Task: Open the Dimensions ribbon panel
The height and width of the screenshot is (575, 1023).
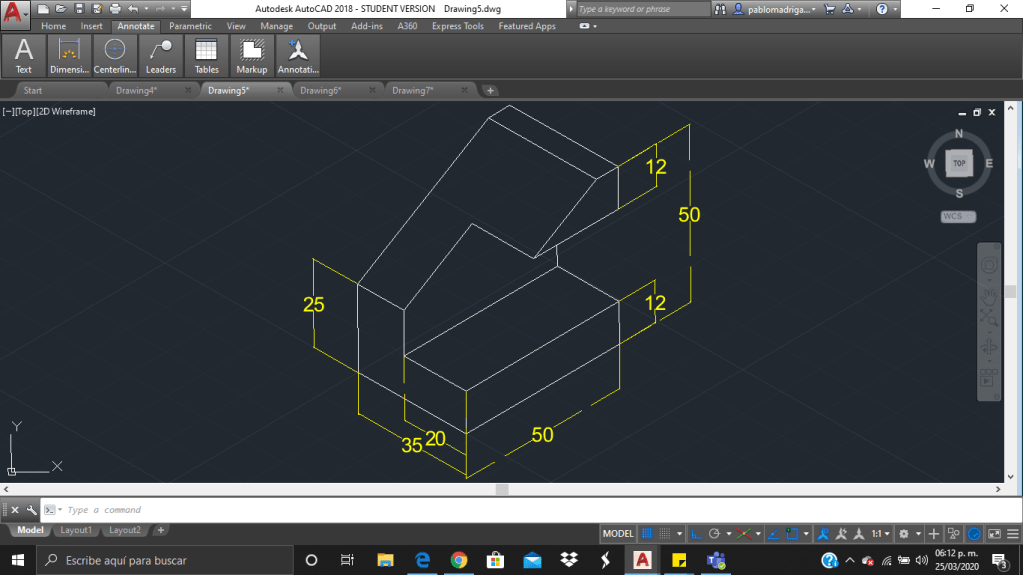Action: pyautogui.click(x=69, y=56)
